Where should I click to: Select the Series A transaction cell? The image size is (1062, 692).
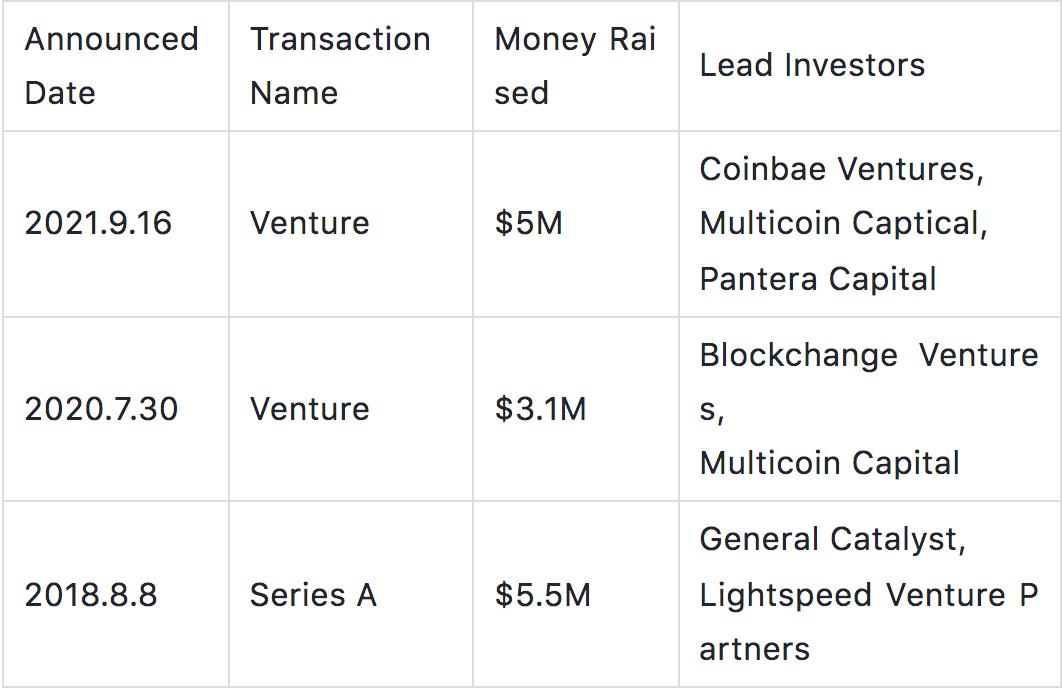pos(313,595)
